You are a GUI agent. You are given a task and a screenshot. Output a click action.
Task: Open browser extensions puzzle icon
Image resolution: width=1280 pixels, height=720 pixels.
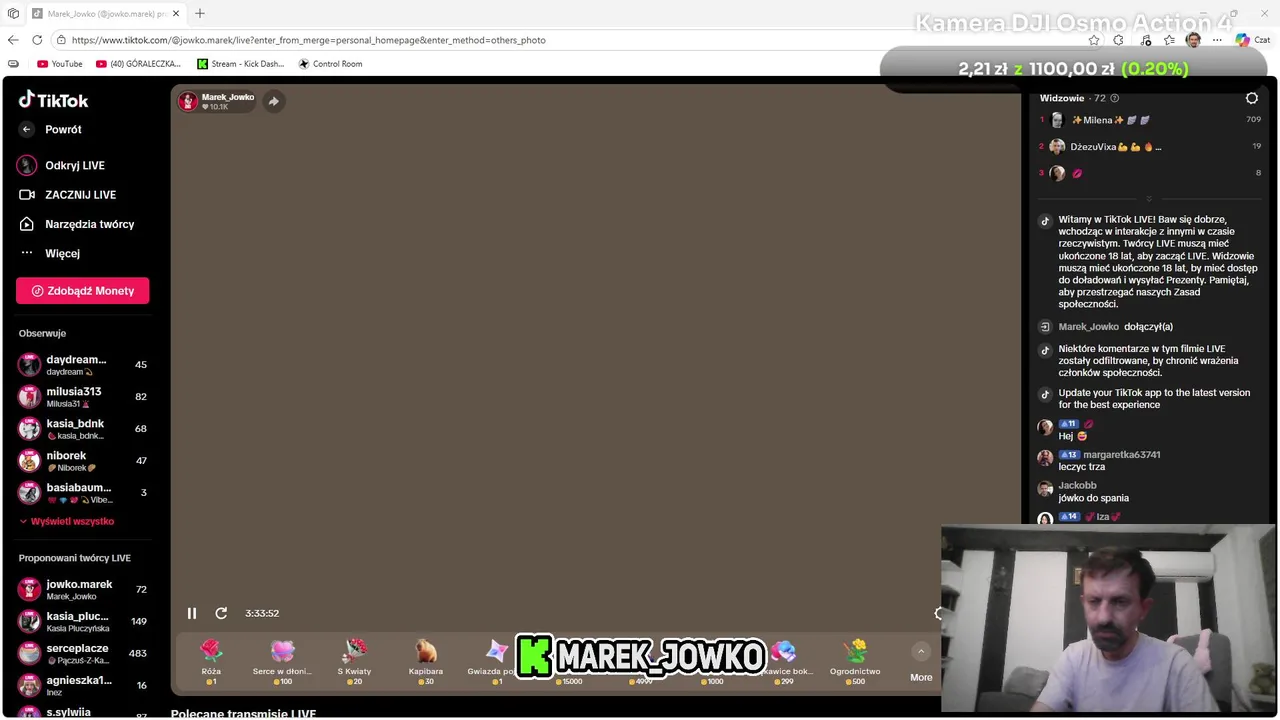pos(1118,40)
